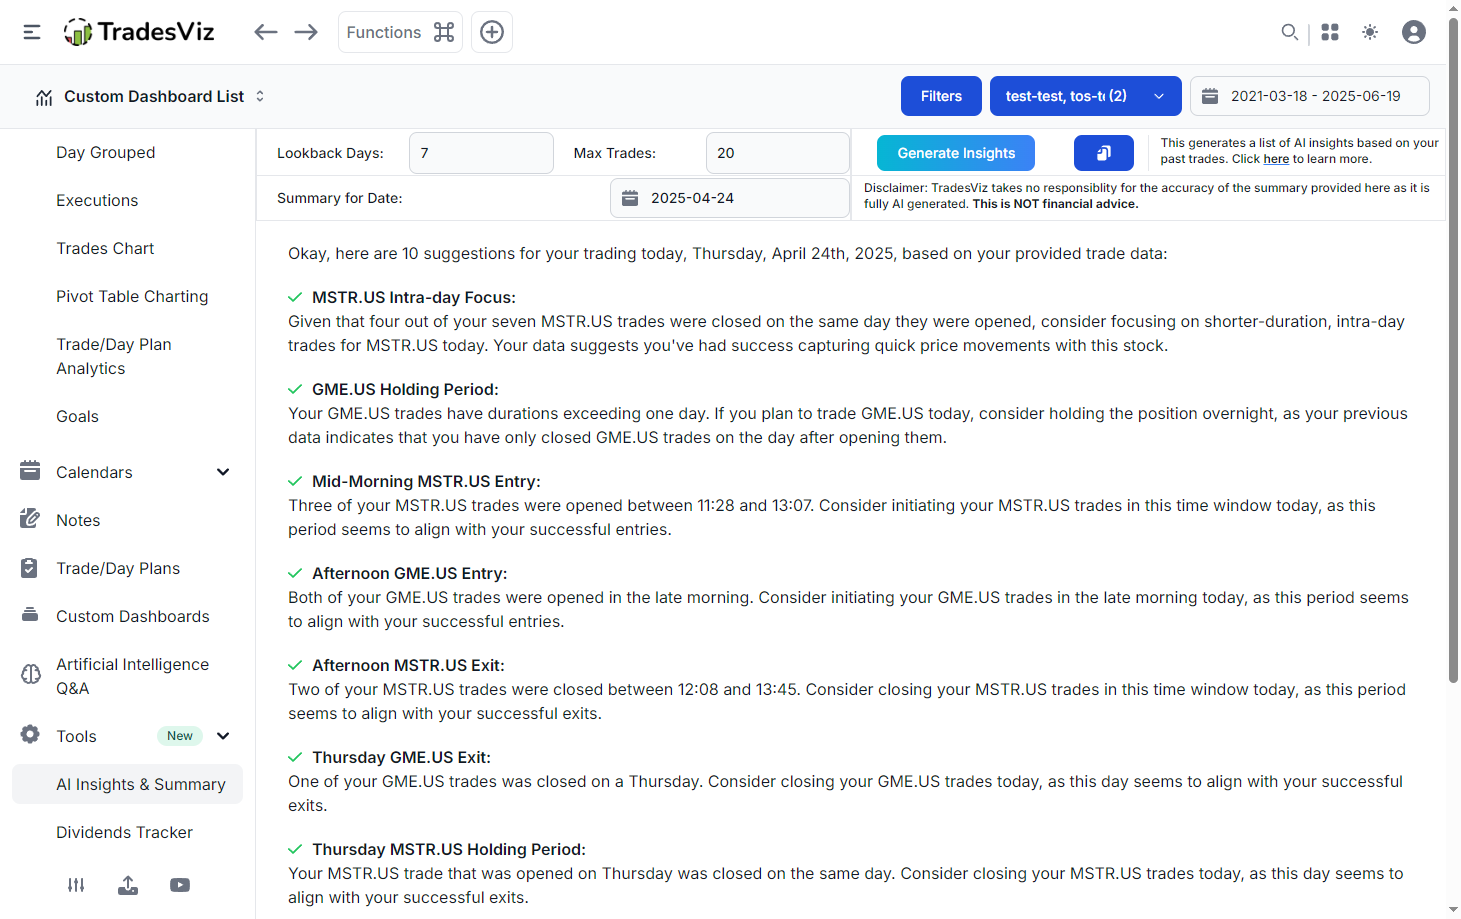Open Artificial Intelligence Q&A page
This screenshot has width=1461, height=919.
click(132, 676)
